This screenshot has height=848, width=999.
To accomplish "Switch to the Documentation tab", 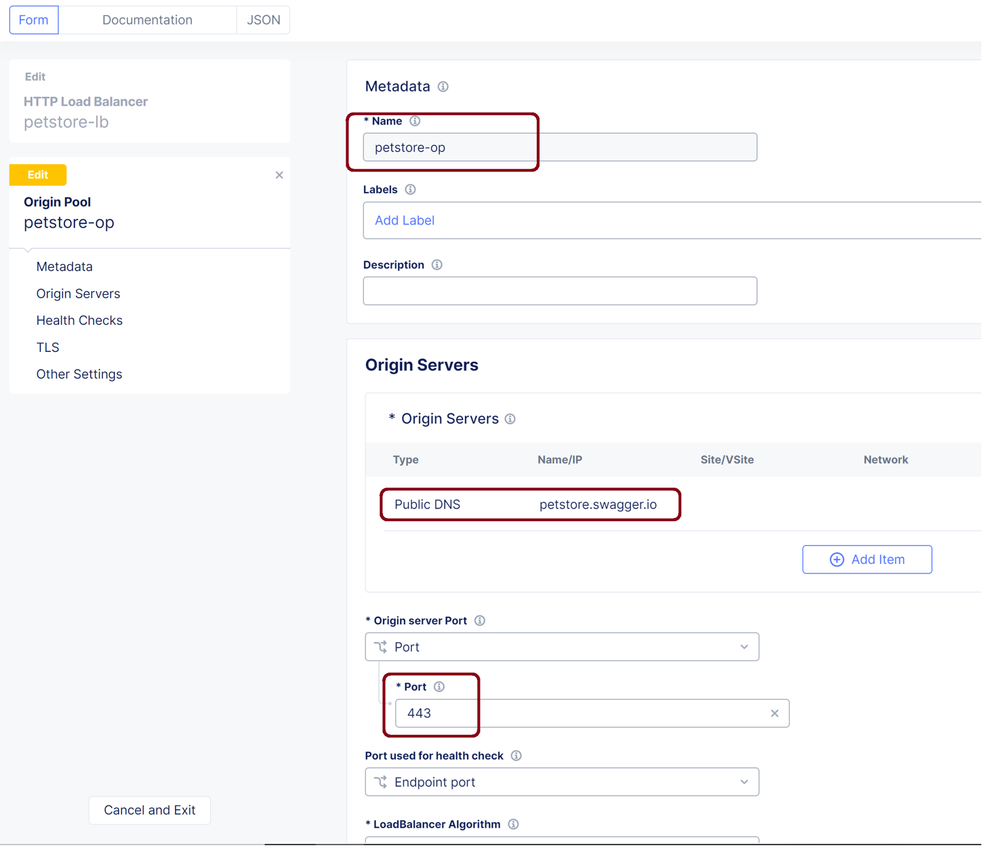I will [x=147, y=20].
